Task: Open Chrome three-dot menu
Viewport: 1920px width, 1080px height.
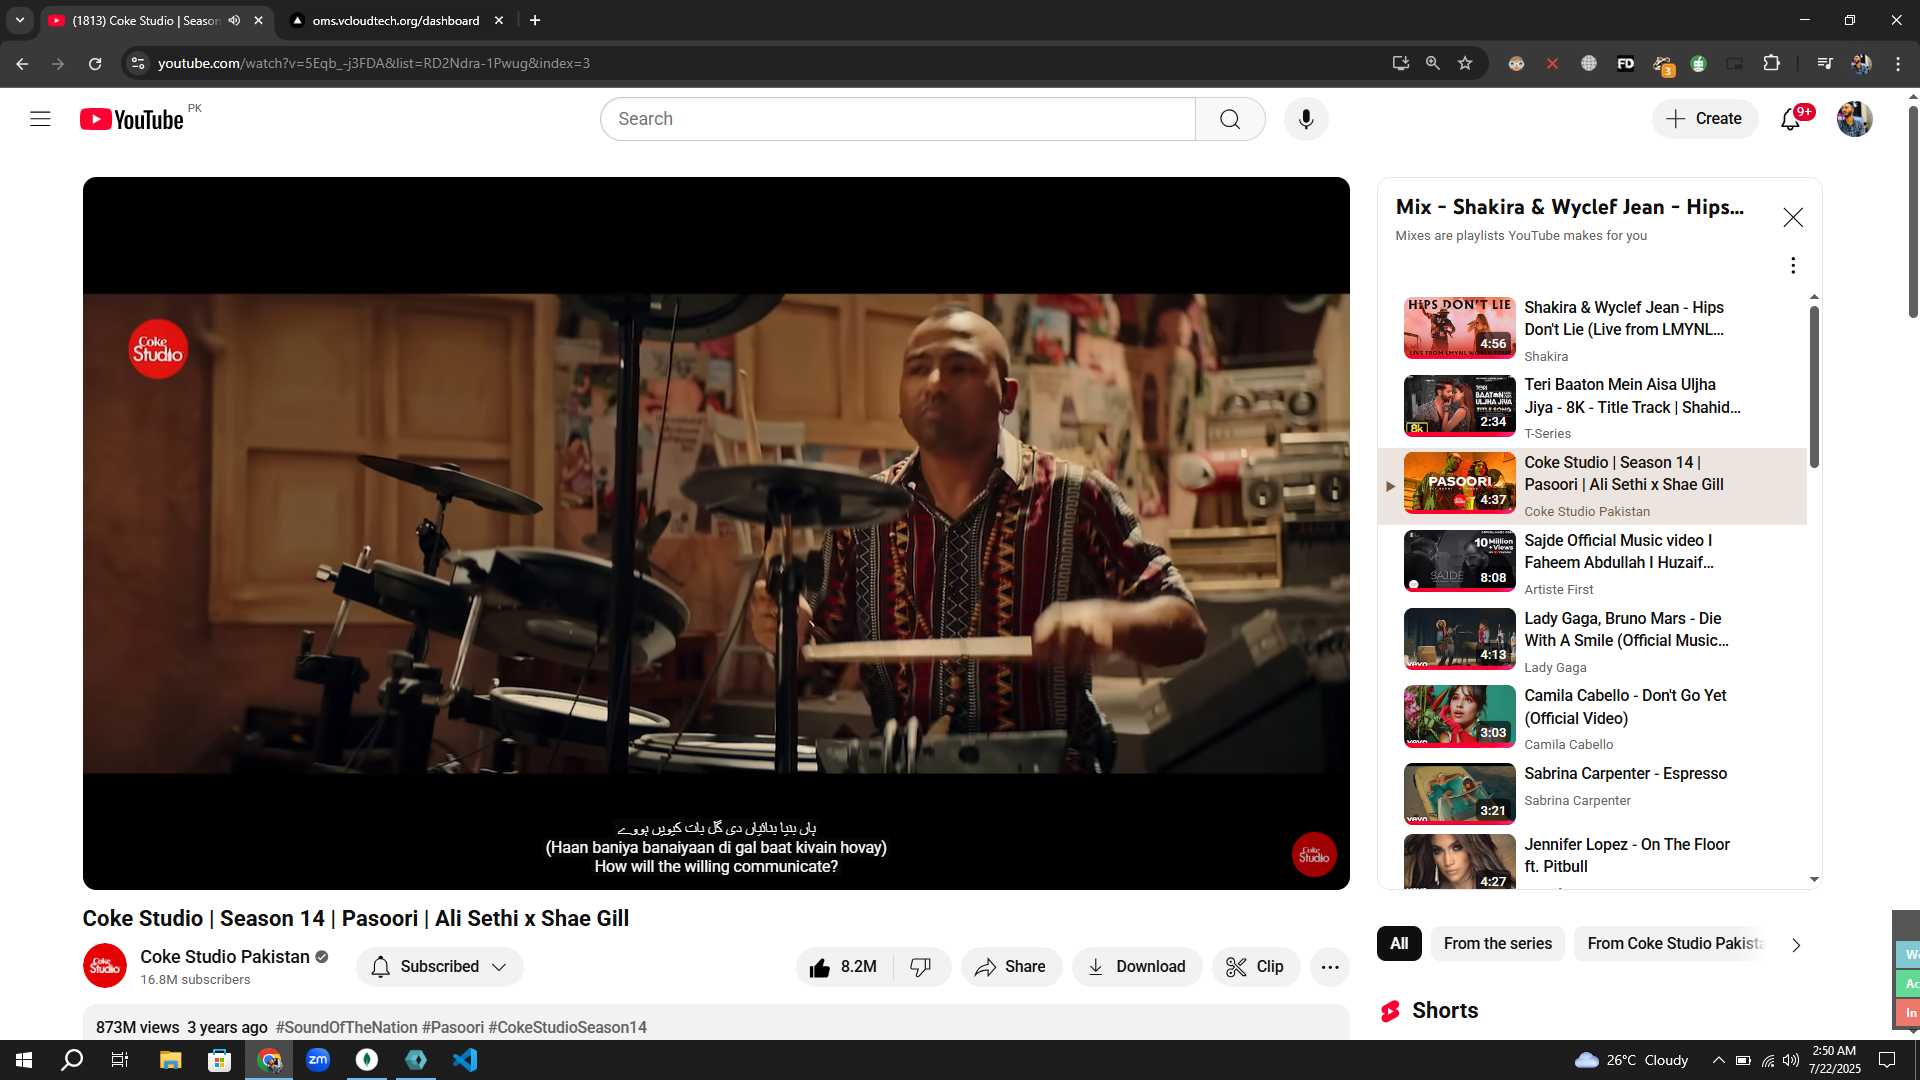Action: 1898,63
